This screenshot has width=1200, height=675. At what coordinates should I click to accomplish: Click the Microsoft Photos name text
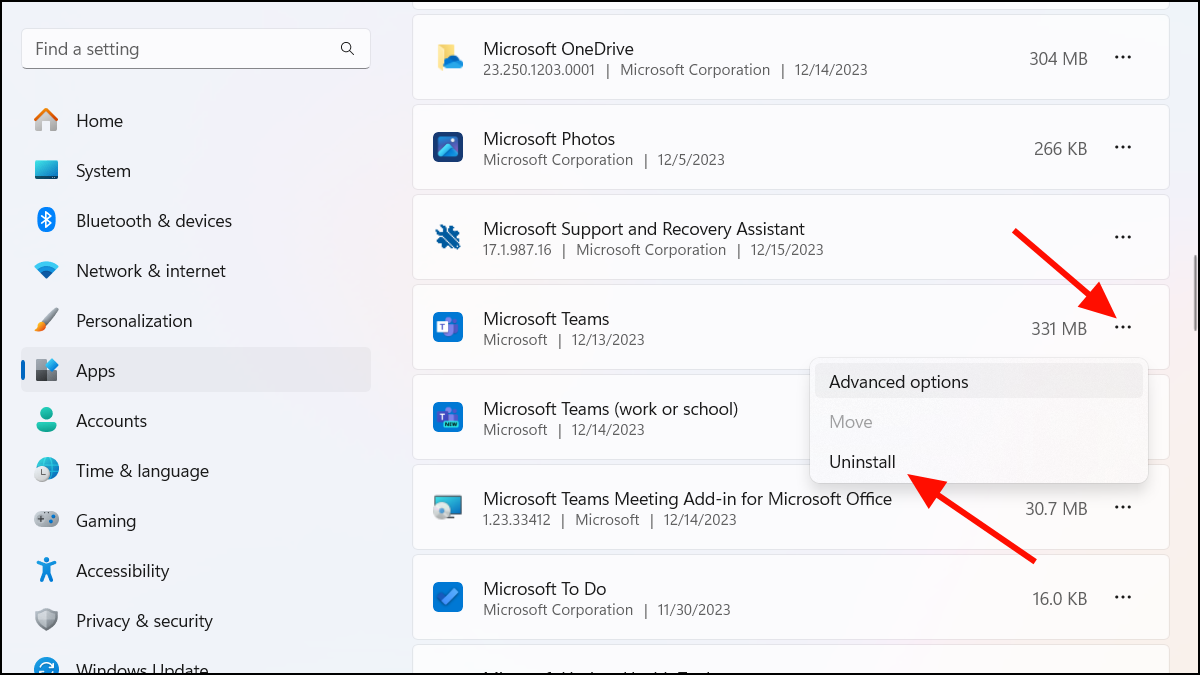coord(549,138)
